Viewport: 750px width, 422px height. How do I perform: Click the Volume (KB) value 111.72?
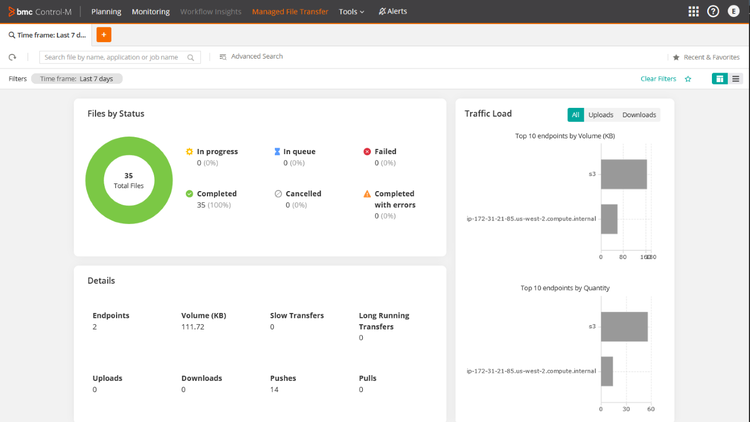coord(193,327)
